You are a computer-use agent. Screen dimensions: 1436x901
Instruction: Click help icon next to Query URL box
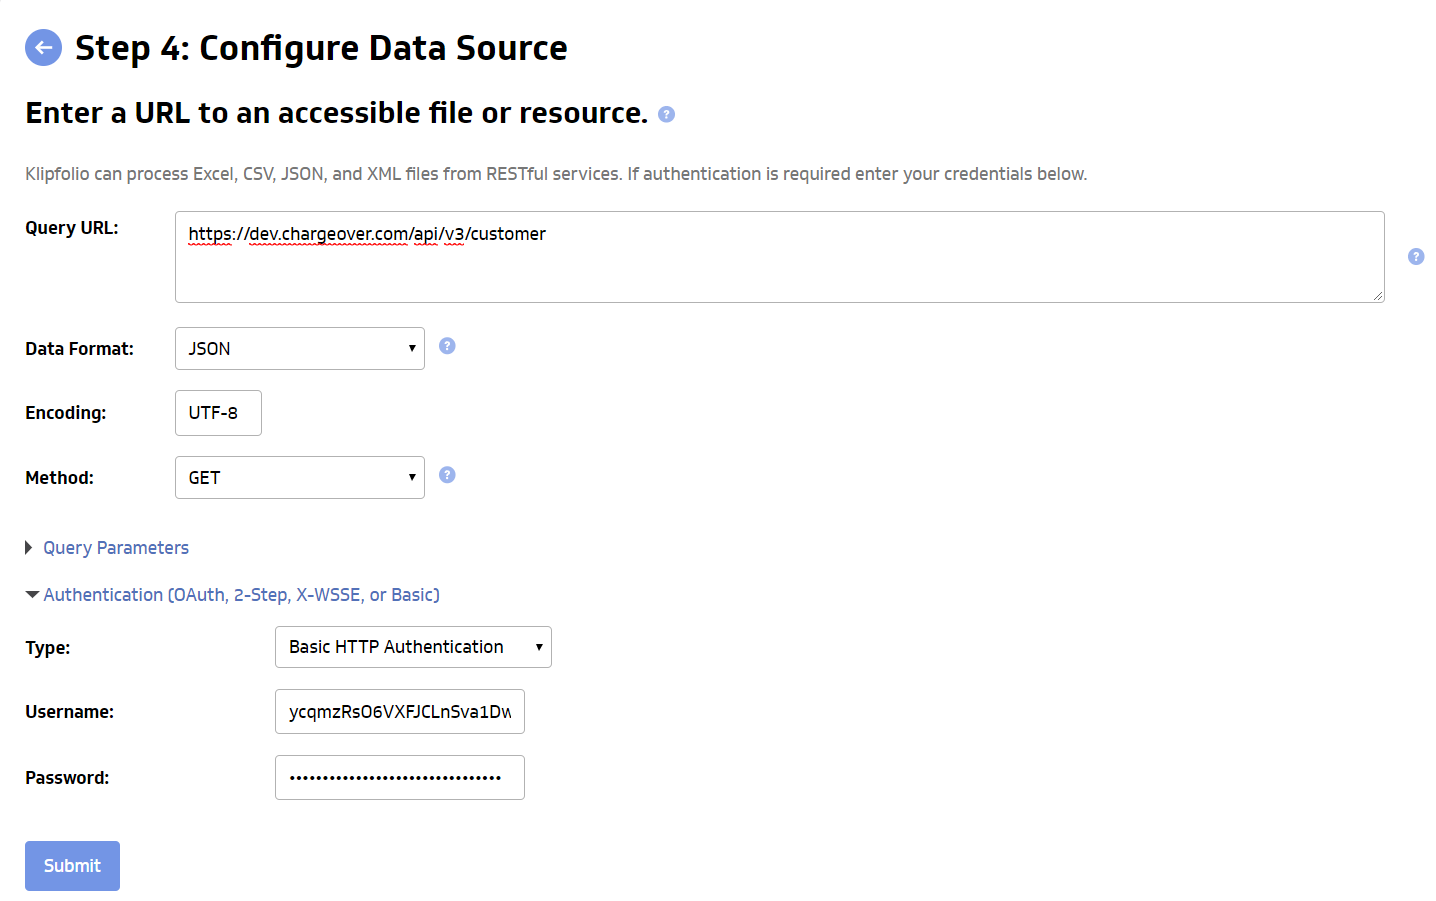(1416, 257)
